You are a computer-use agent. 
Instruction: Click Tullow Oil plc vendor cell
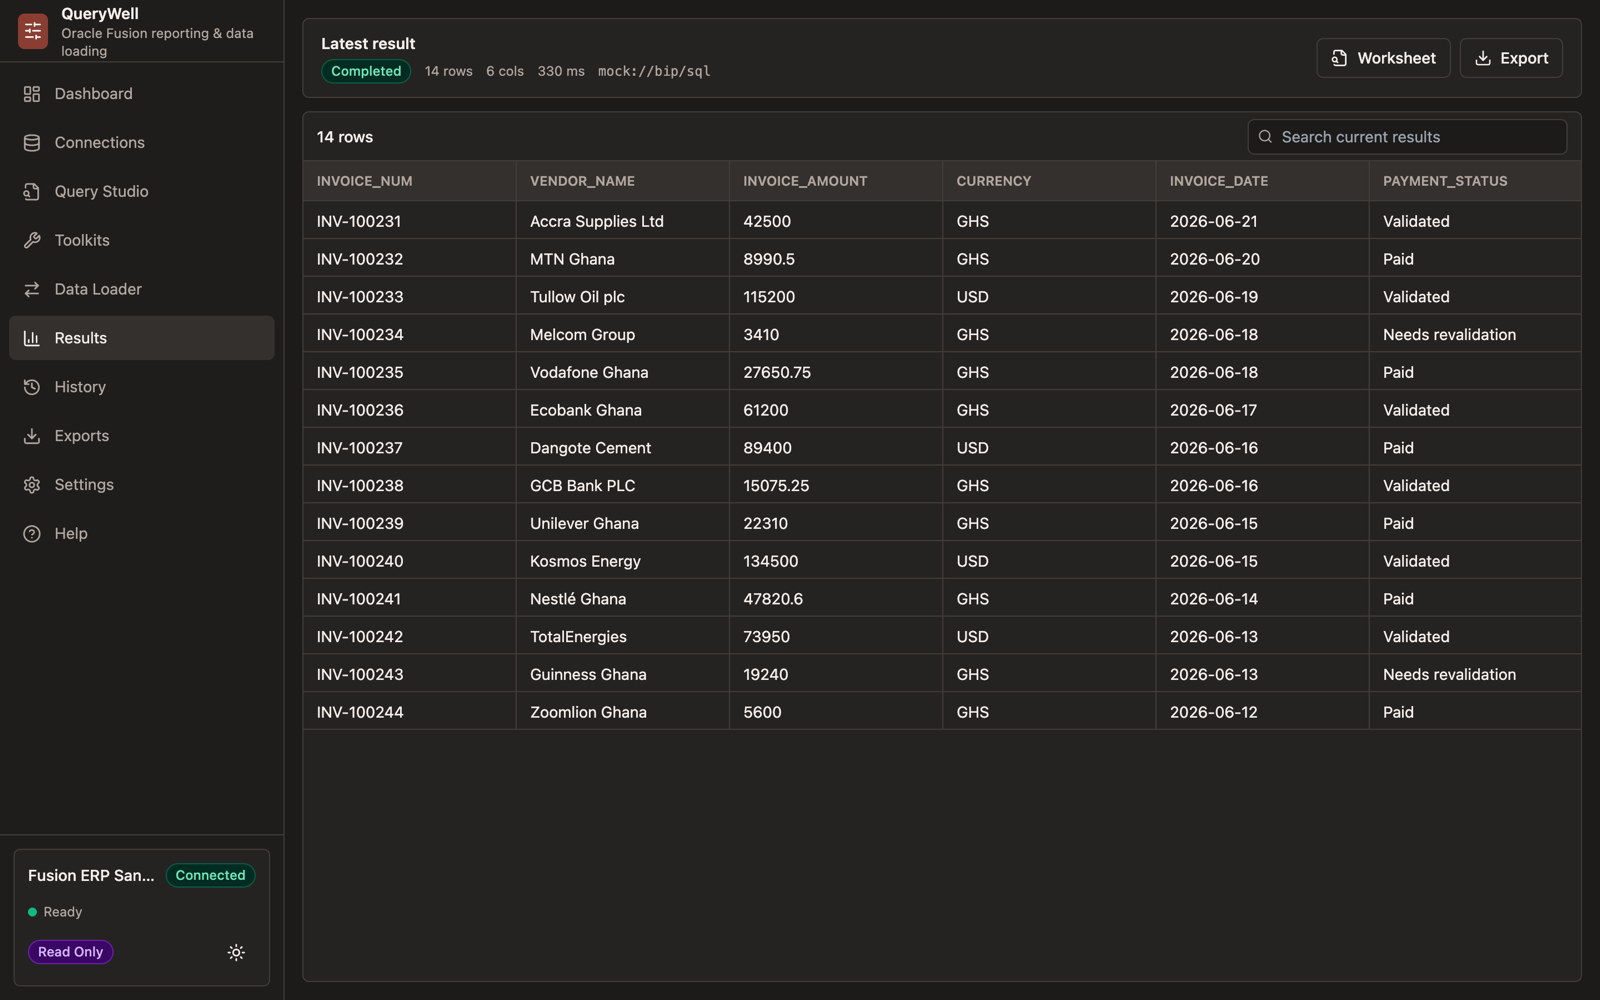coord(623,297)
